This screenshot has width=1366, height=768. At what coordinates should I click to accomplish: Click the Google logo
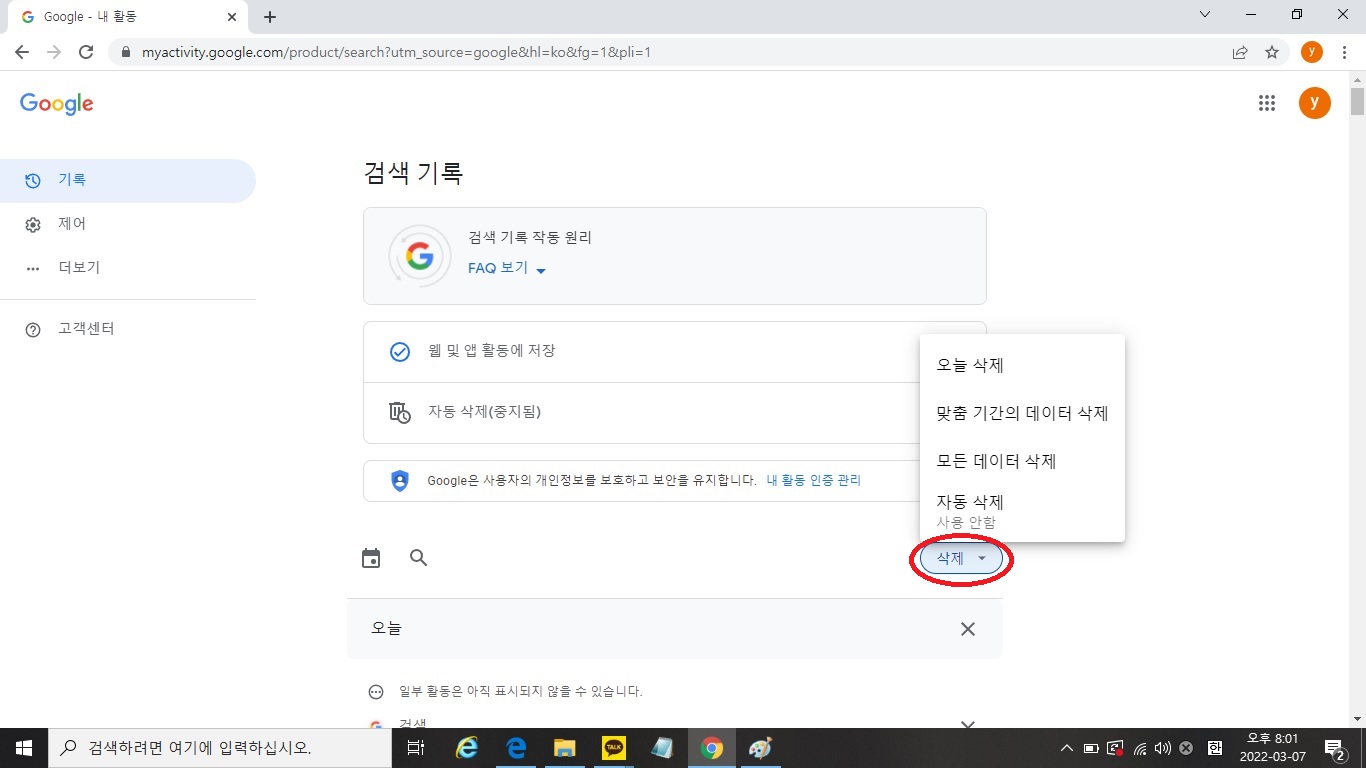[57, 104]
